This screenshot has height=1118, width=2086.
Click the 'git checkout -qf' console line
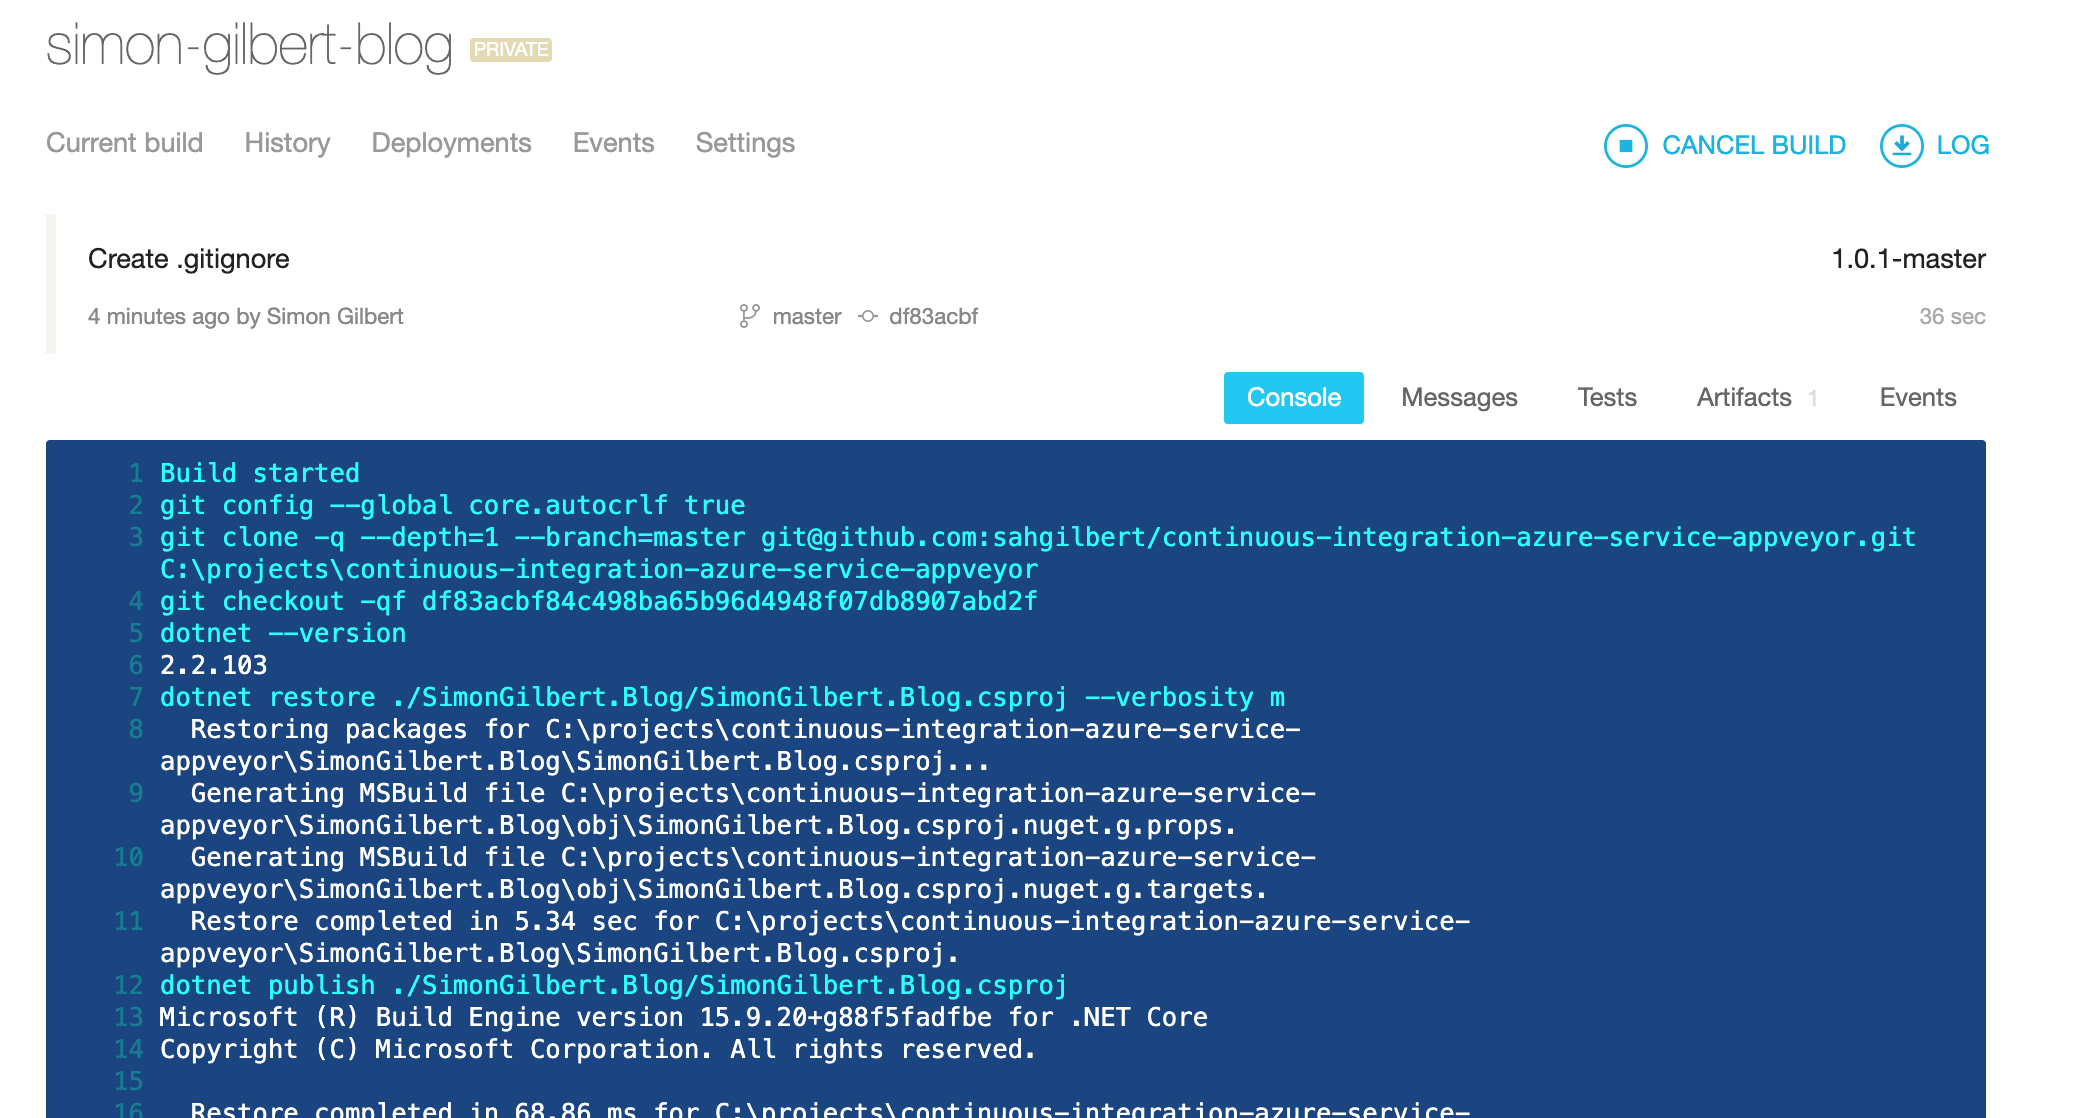[598, 601]
